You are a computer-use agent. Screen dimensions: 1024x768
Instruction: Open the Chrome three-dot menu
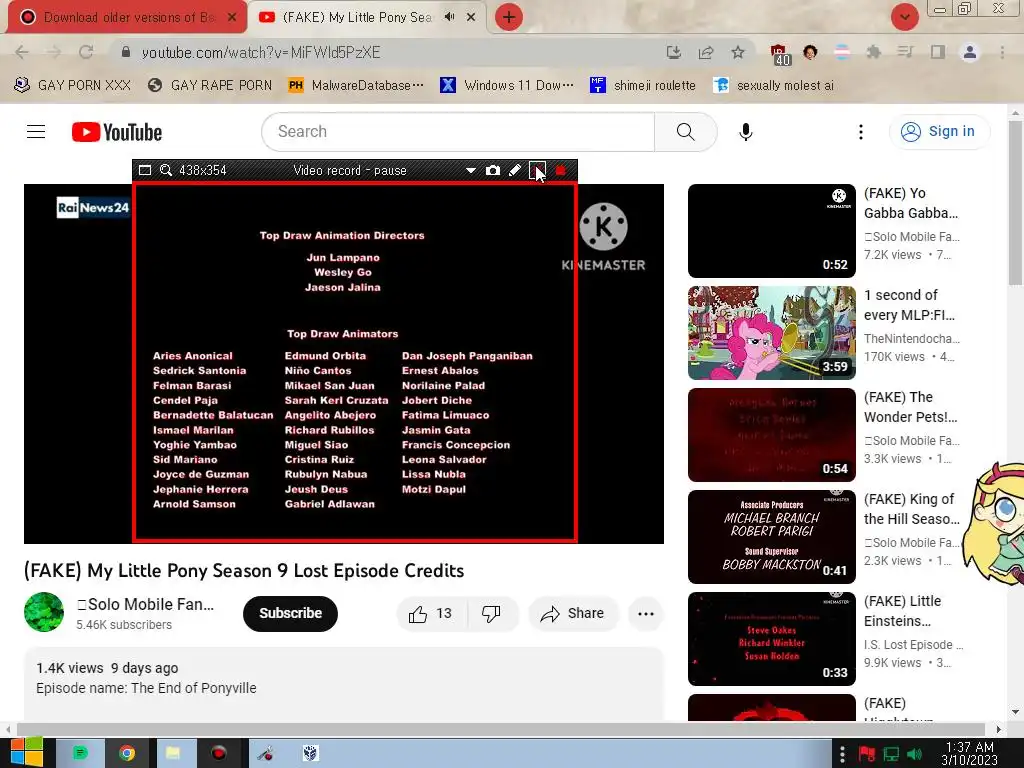(x=1002, y=52)
